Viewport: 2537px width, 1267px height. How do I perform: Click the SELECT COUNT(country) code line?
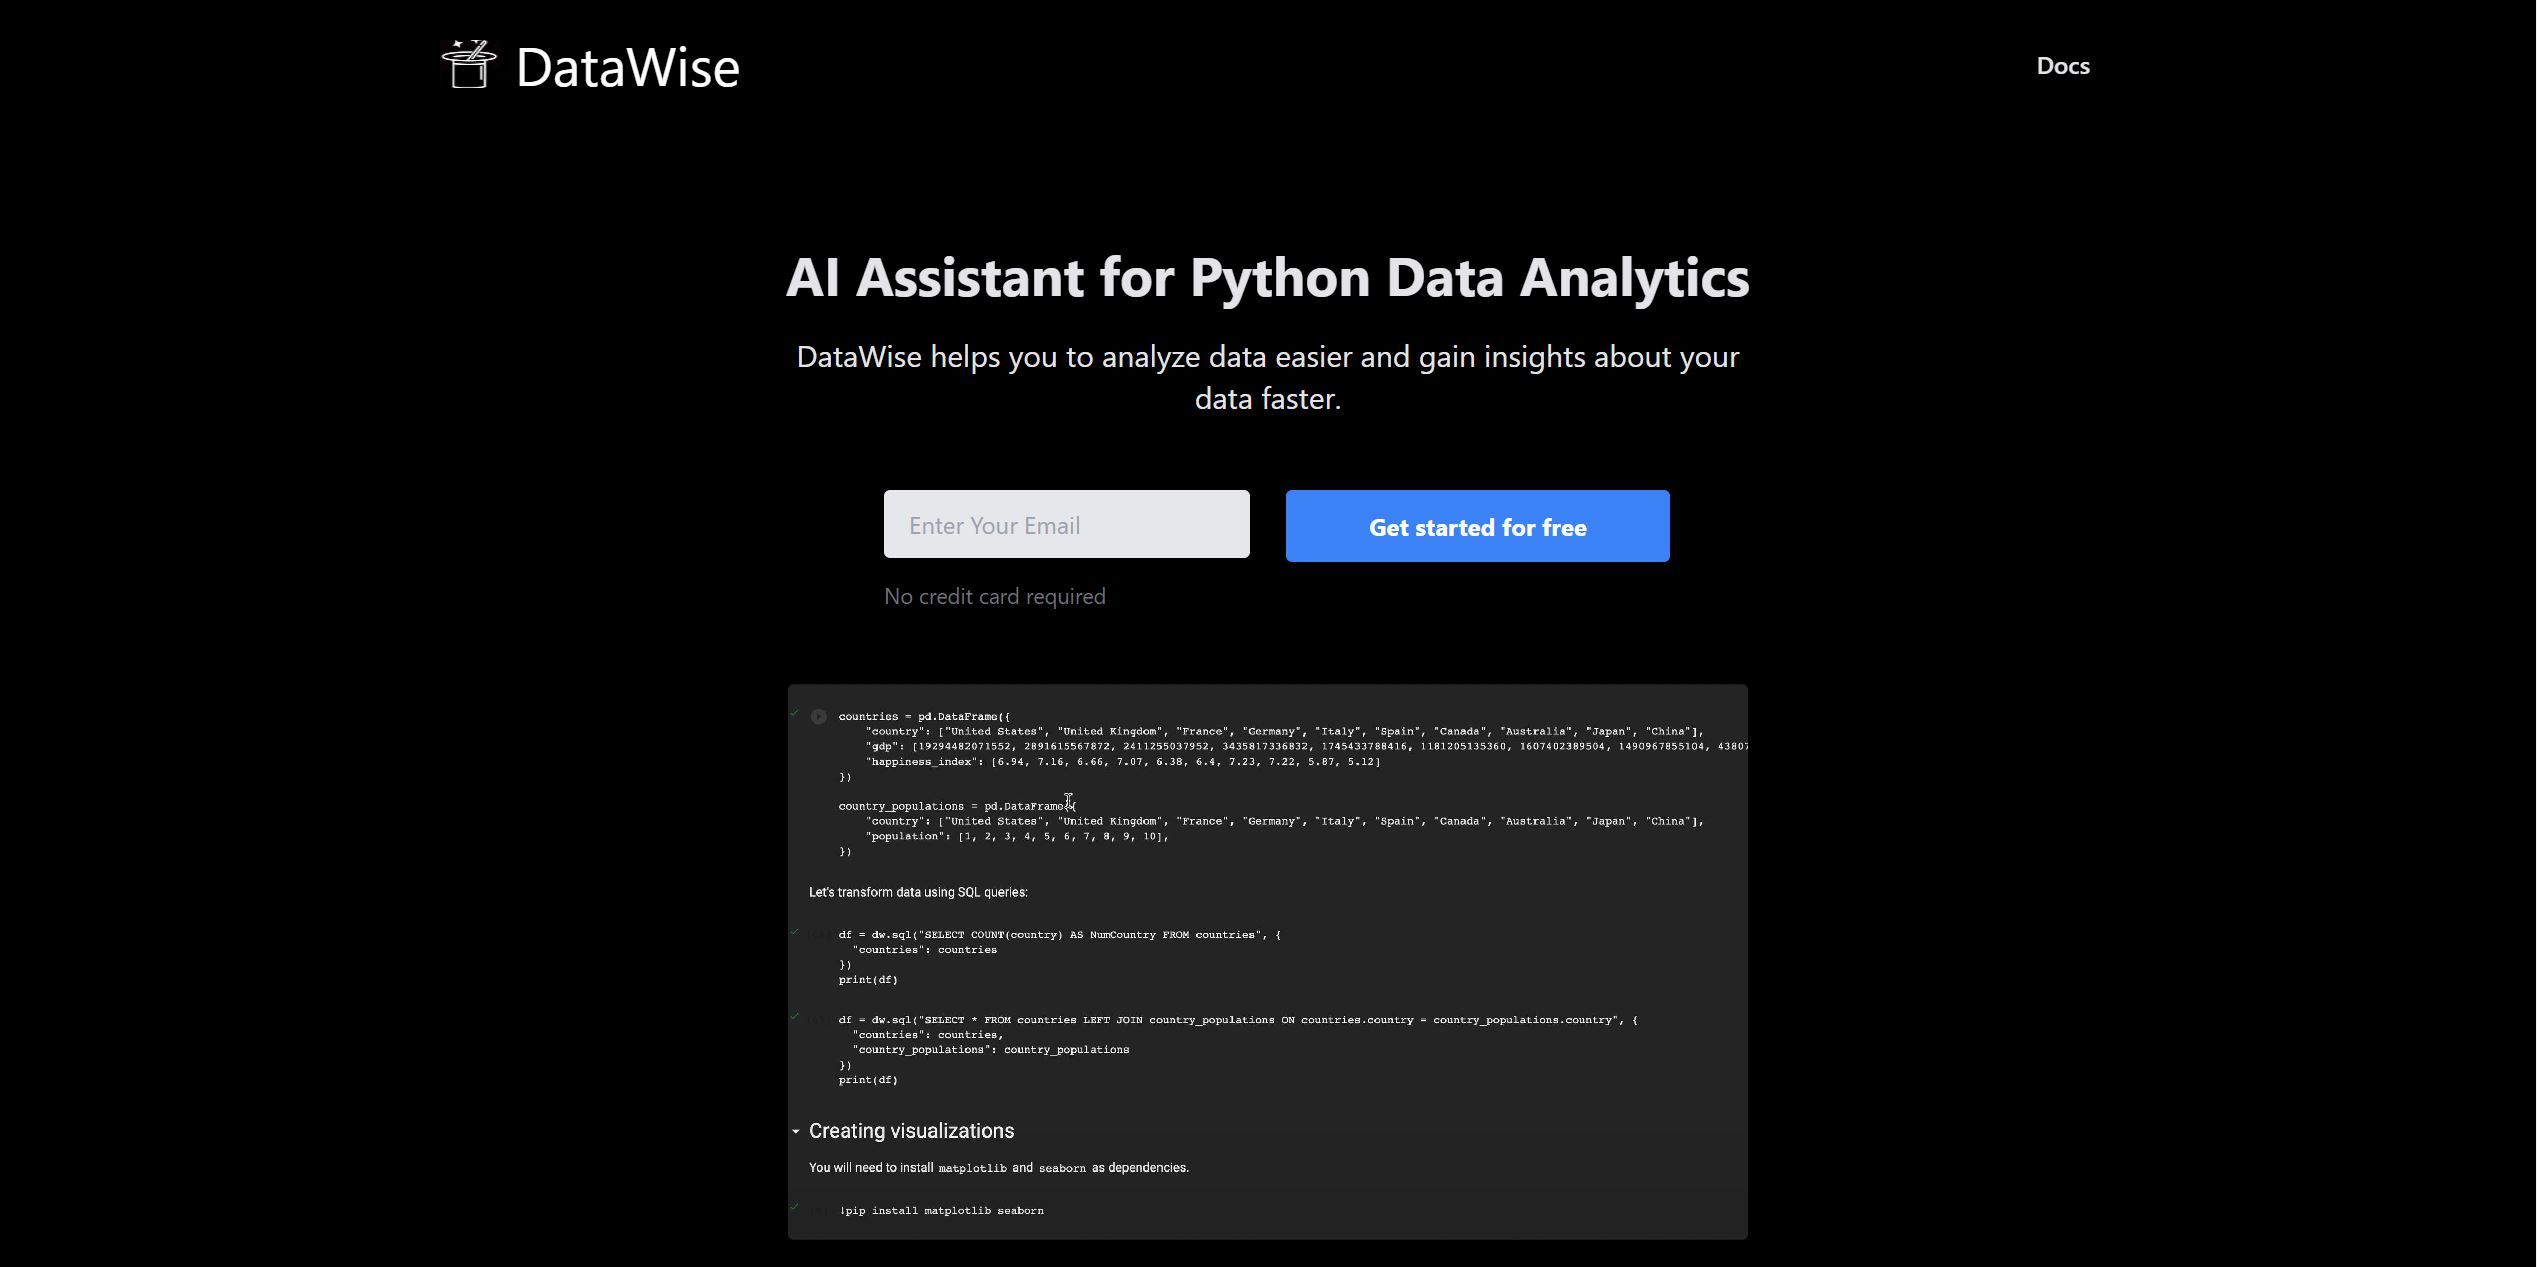(1058, 935)
